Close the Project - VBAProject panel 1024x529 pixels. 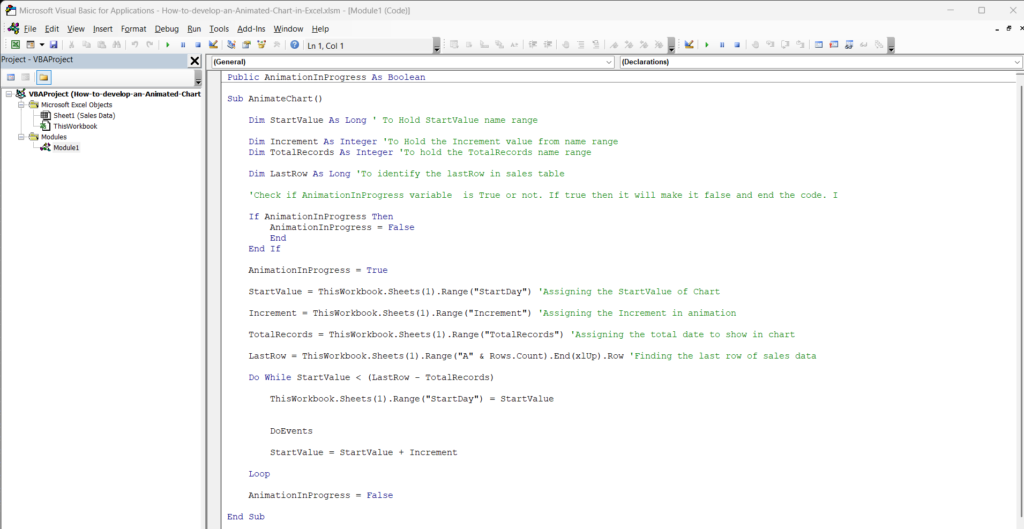click(x=195, y=61)
